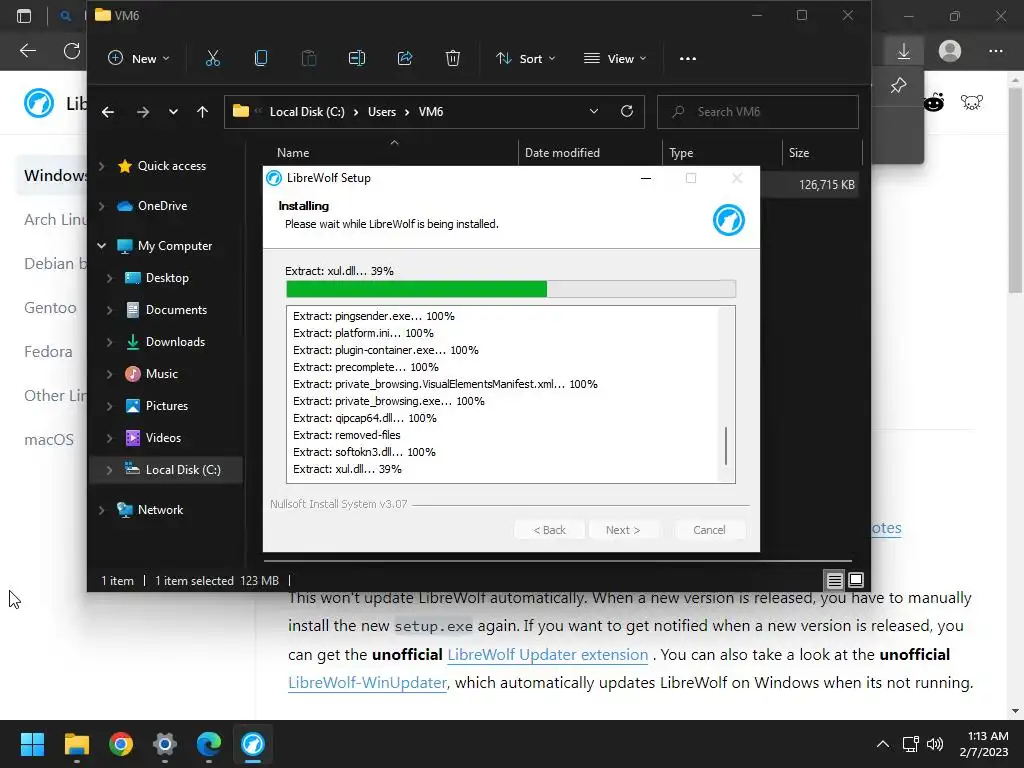Sort by Size column header
The height and width of the screenshot is (768, 1024).
799,153
